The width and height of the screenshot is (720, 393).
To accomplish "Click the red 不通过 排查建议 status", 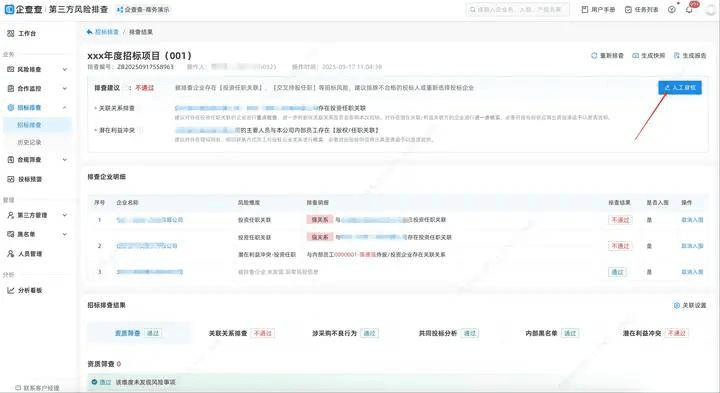I will (145, 88).
